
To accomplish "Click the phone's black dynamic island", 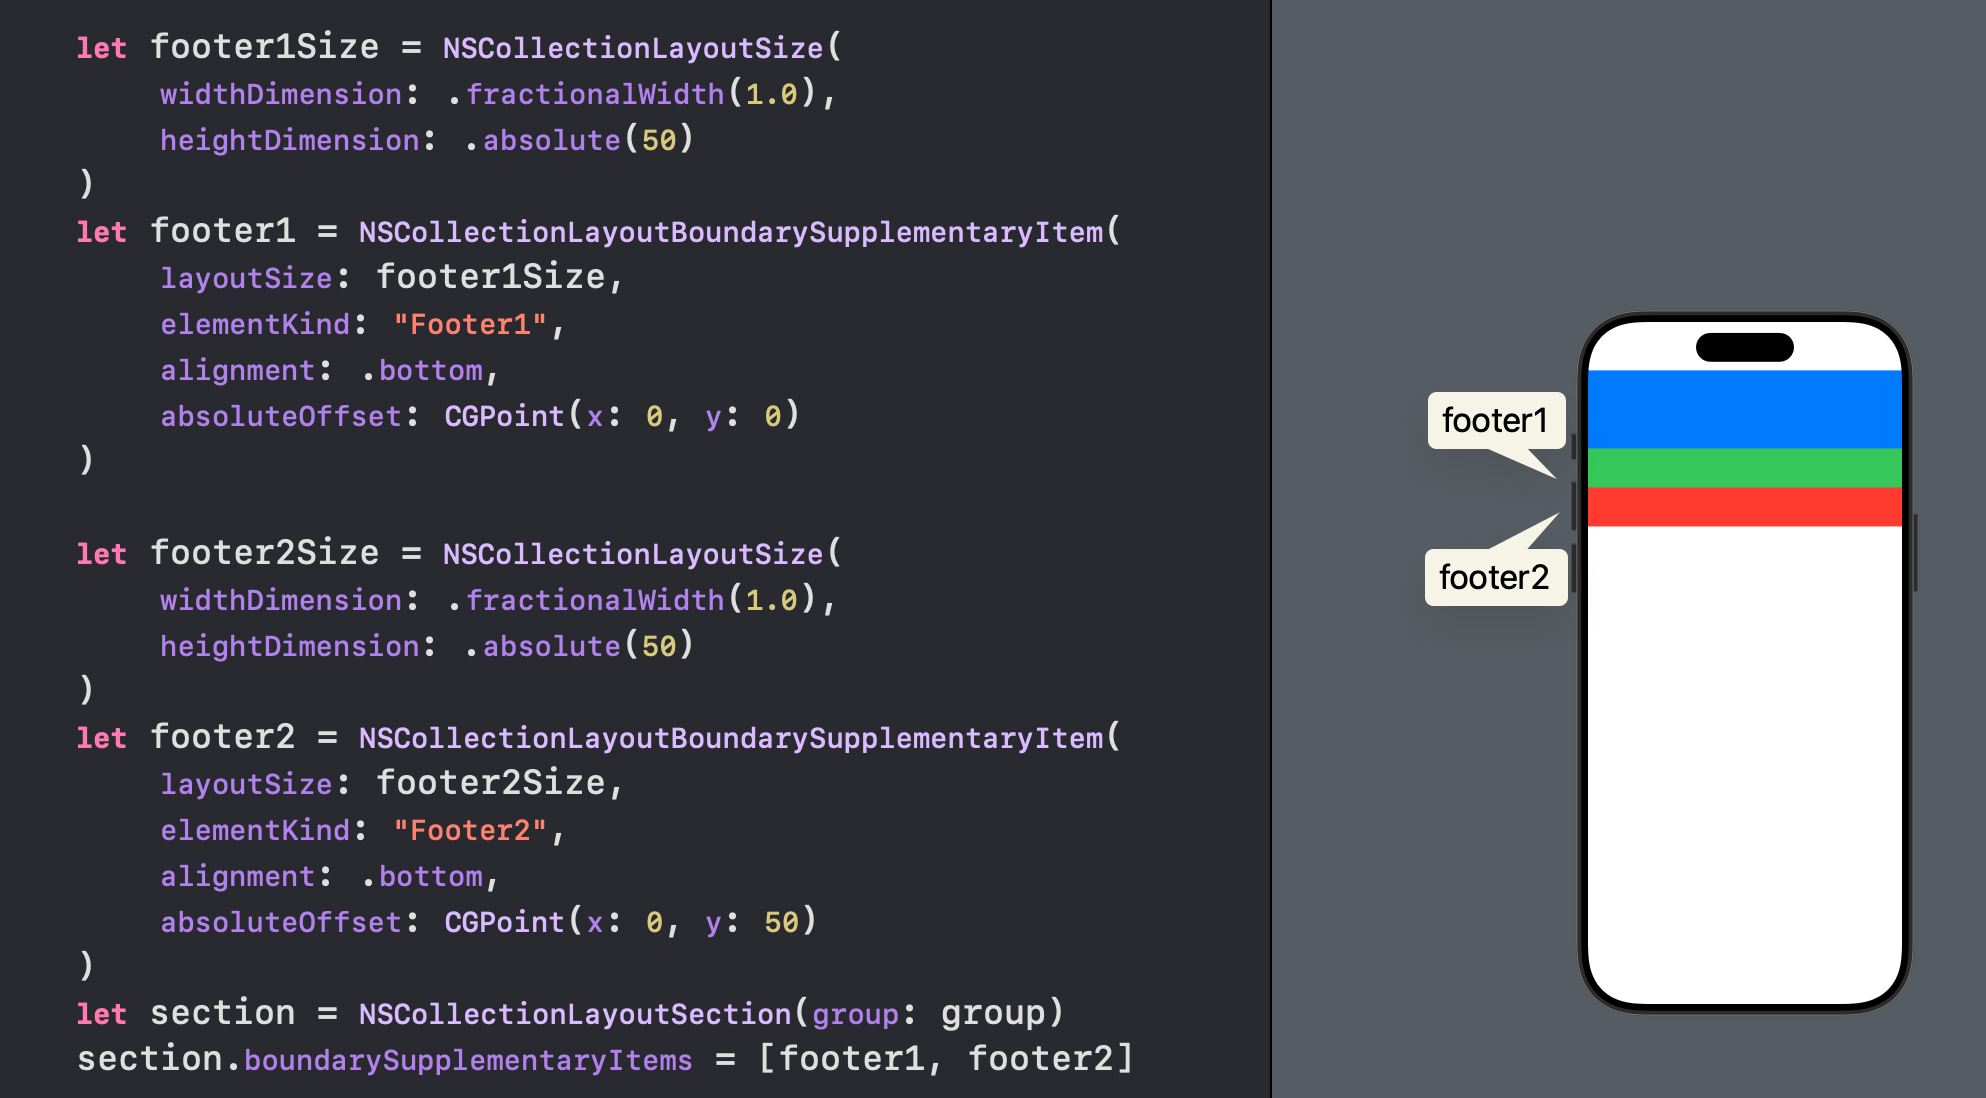I will click(1744, 347).
